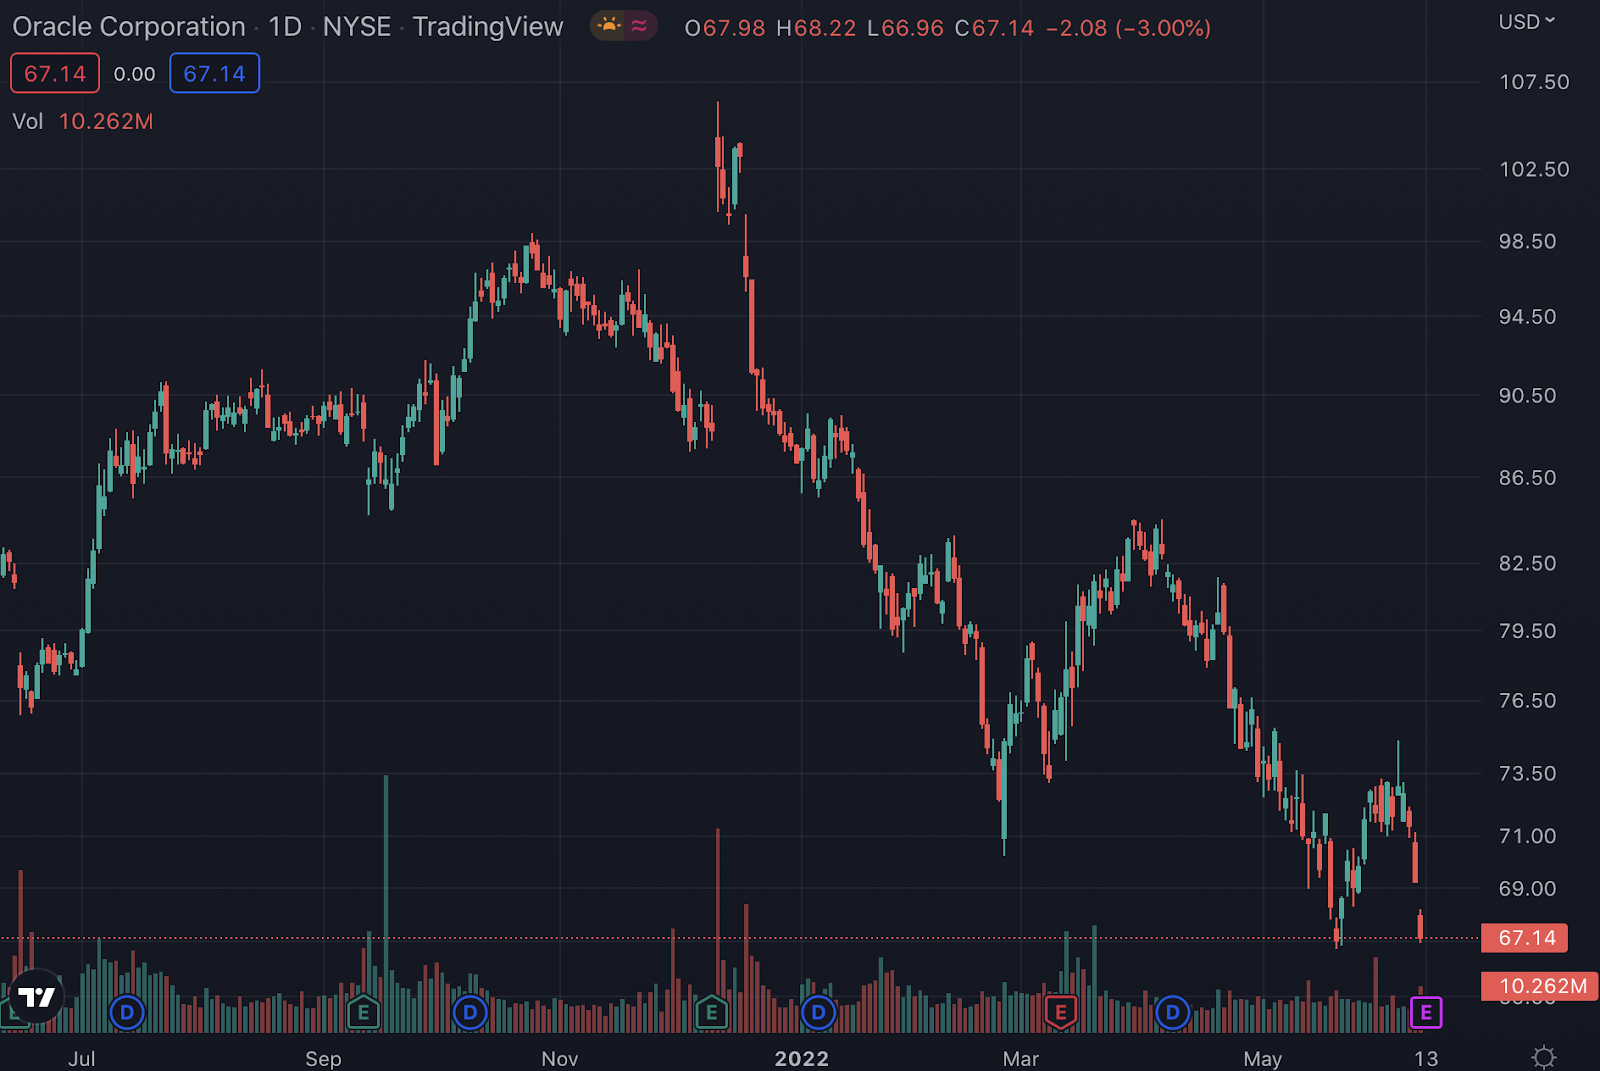Click the TradingView logo badge
This screenshot has width=1600, height=1071.
(x=37, y=997)
